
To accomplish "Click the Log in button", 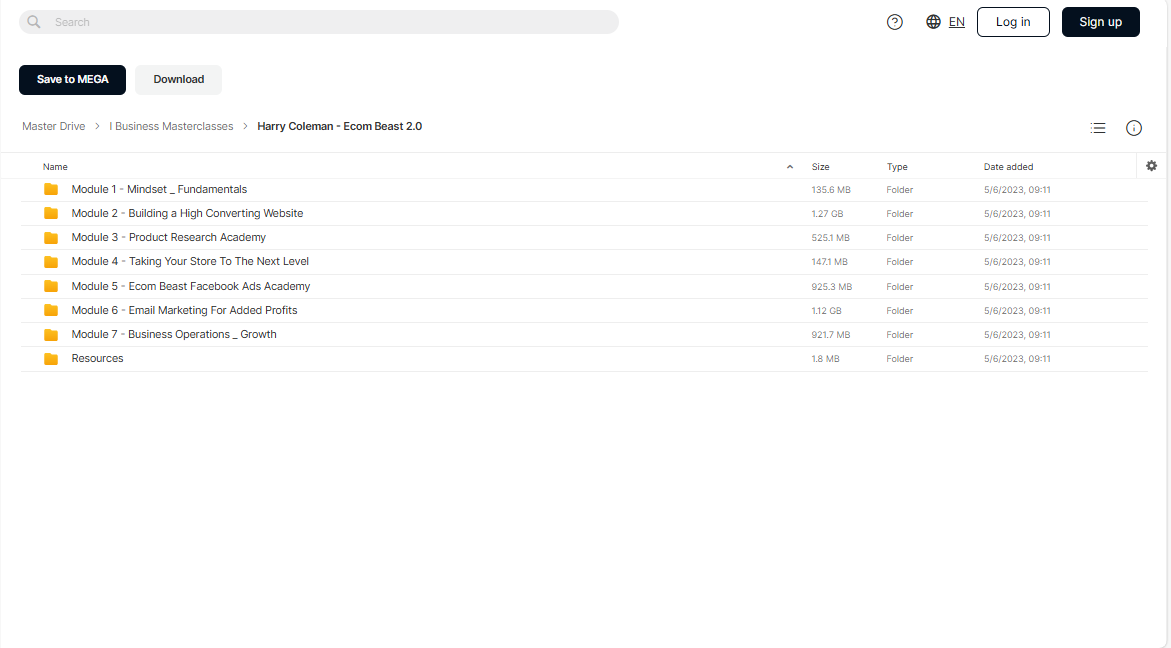I will [1013, 22].
